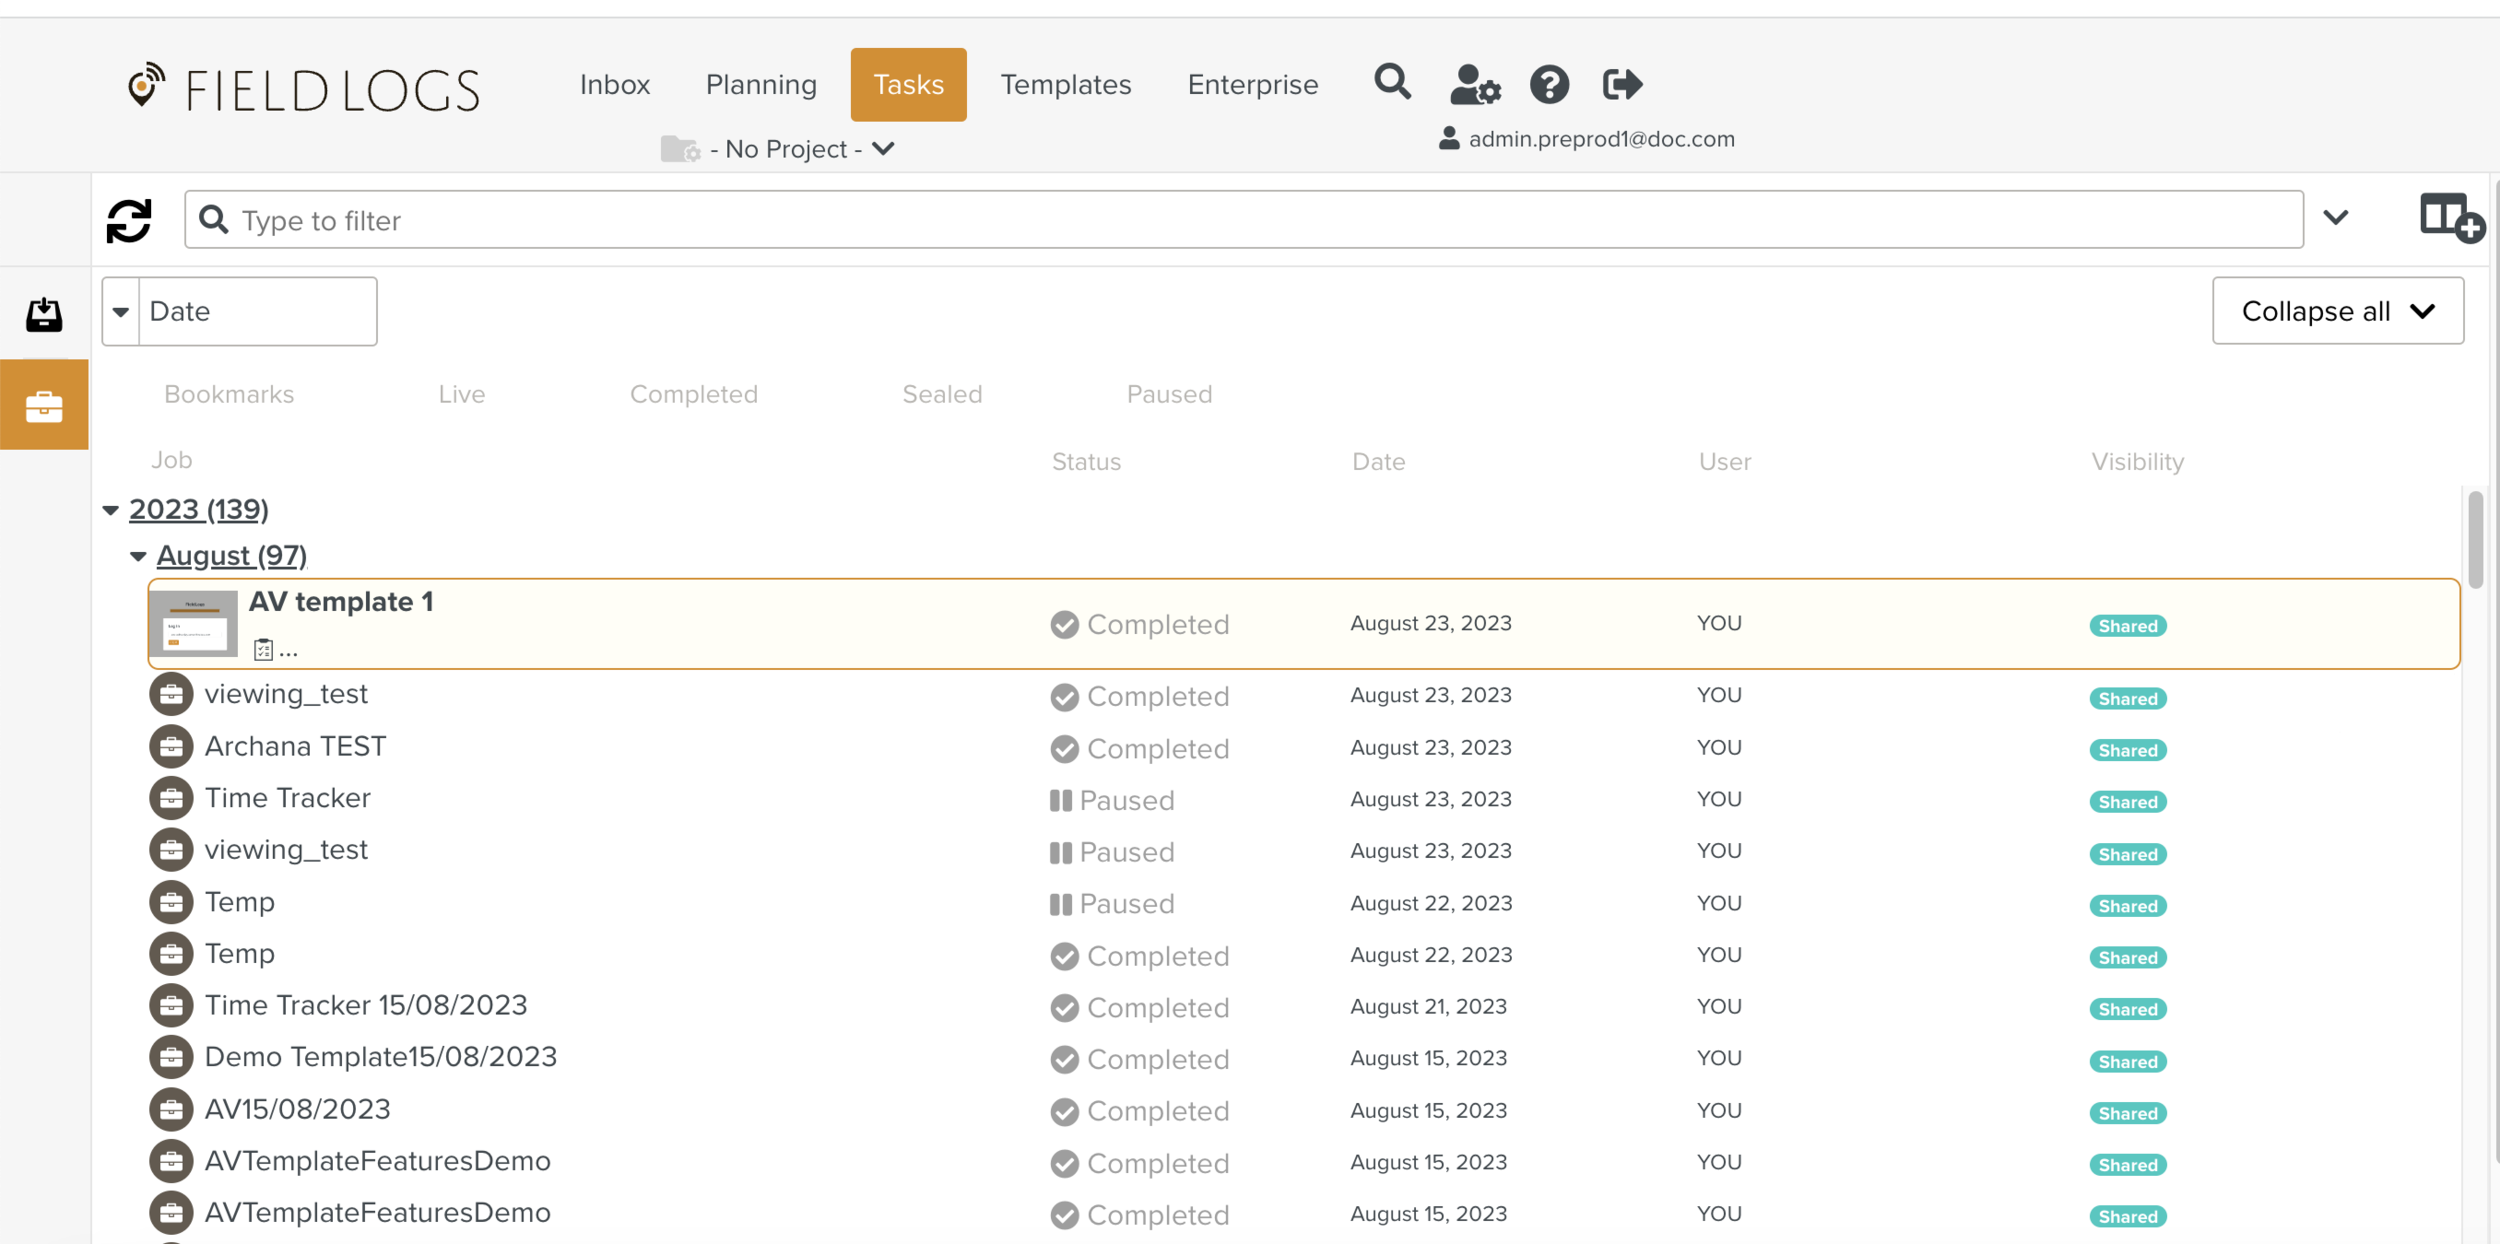Open the Planning tab
Viewport: 2500px width, 1244px height.
pyautogui.click(x=761, y=85)
